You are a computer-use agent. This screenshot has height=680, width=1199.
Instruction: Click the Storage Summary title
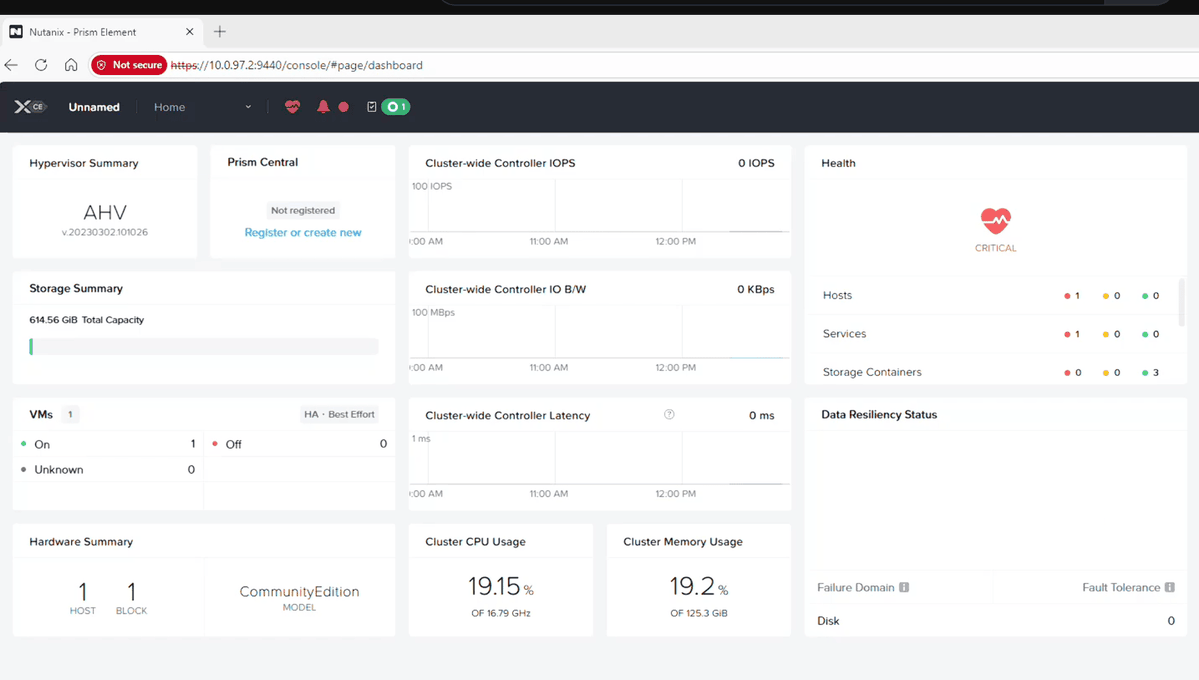76,288
